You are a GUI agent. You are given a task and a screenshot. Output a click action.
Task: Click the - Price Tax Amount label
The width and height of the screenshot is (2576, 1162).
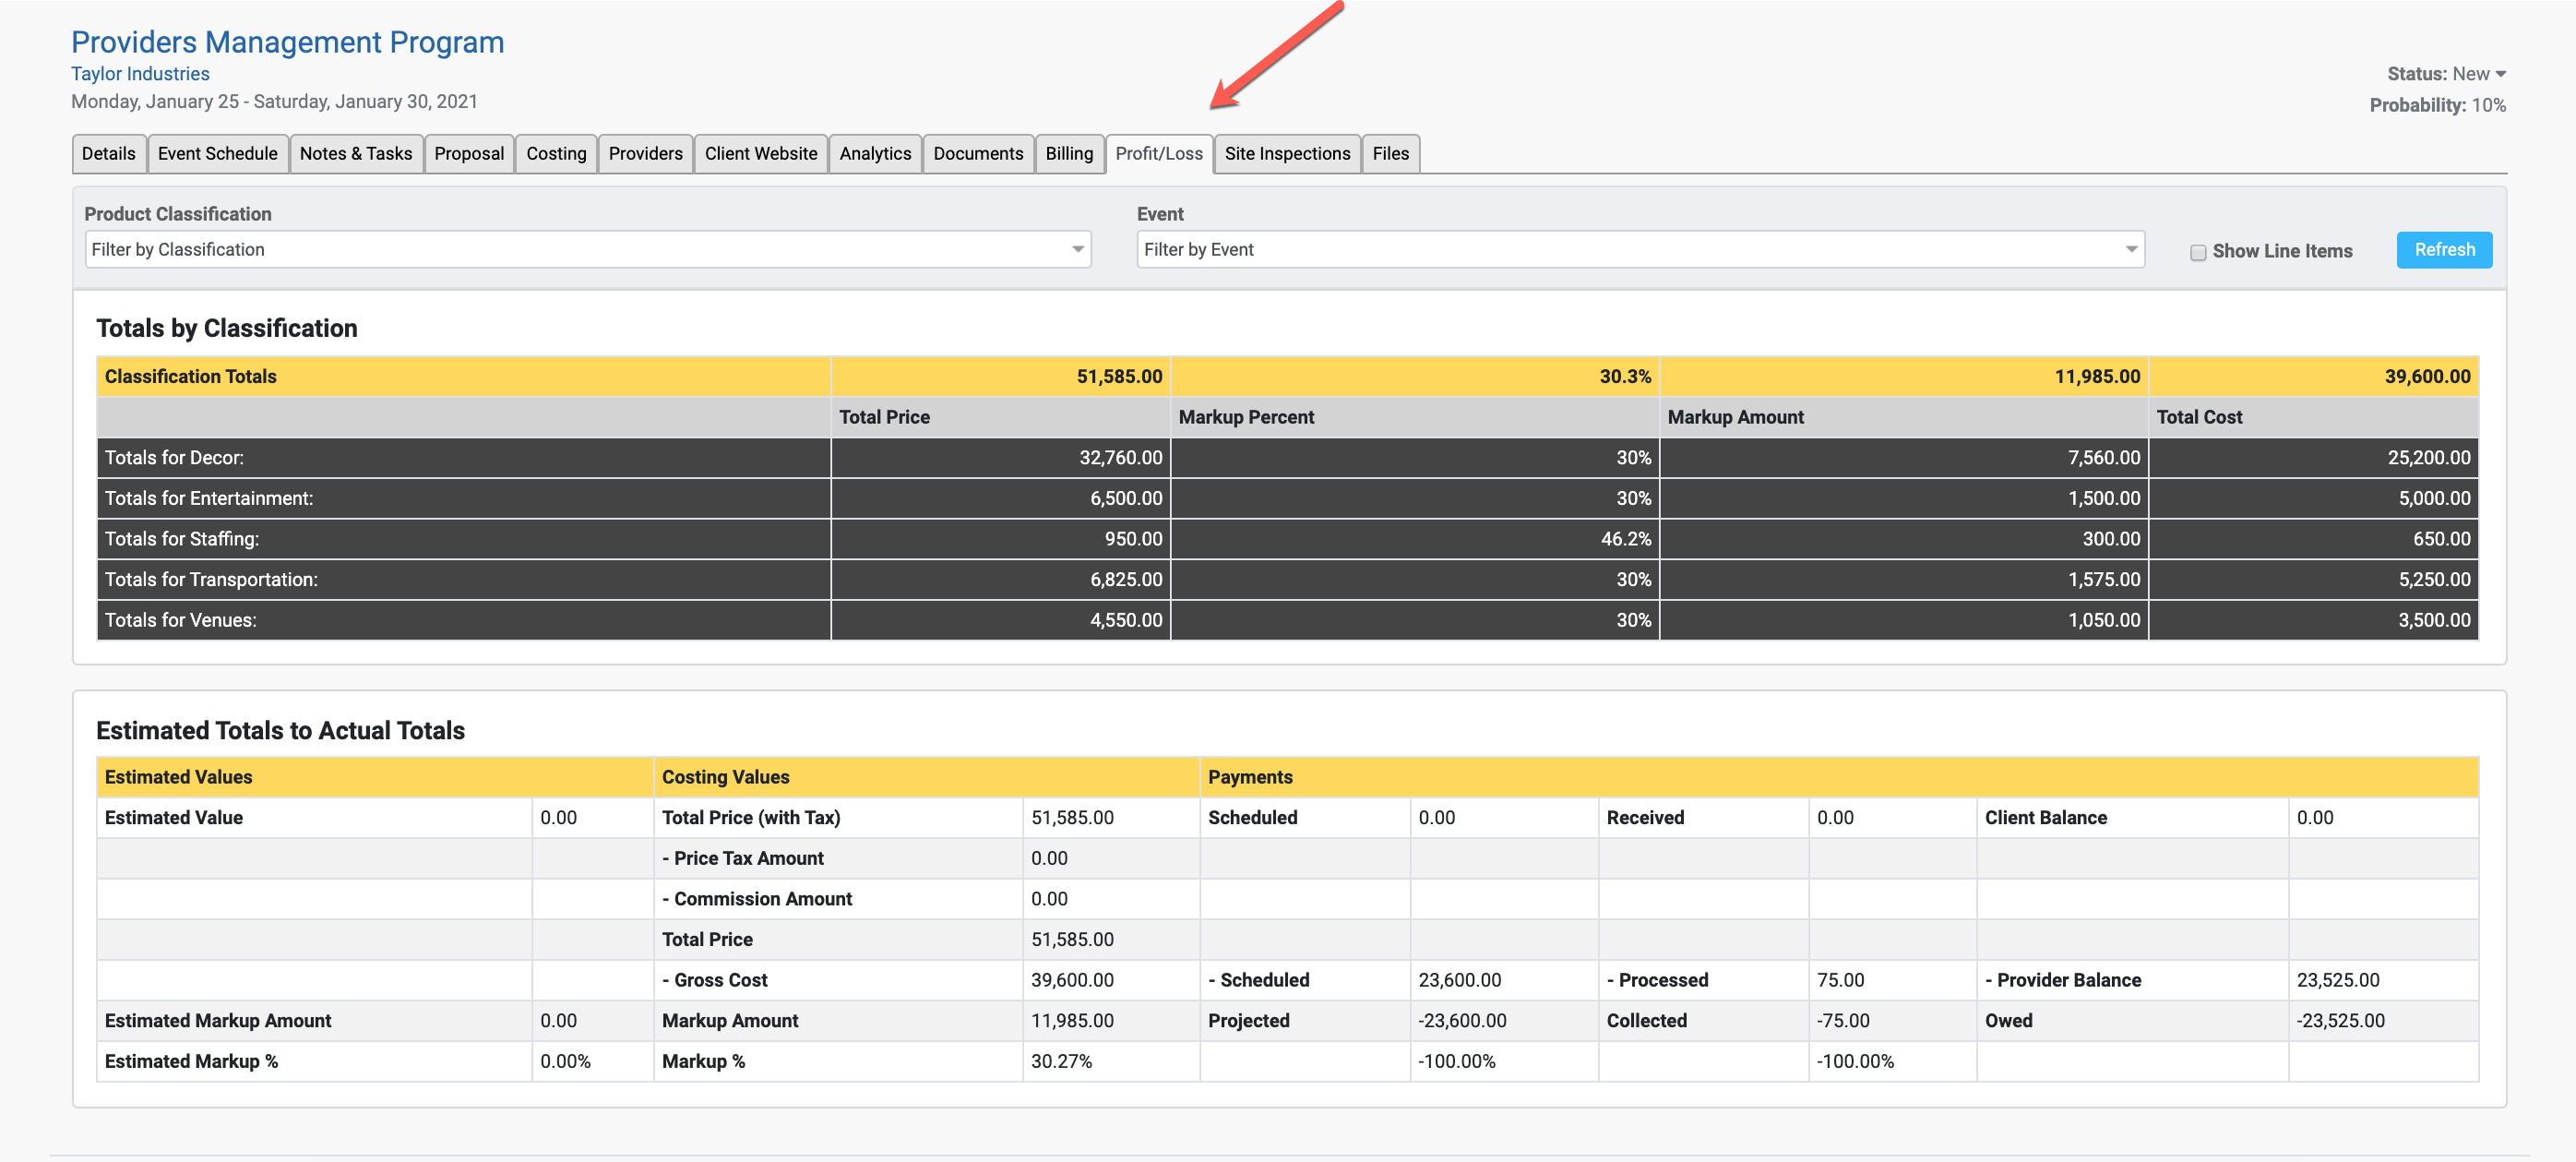[x=743, y=859]
